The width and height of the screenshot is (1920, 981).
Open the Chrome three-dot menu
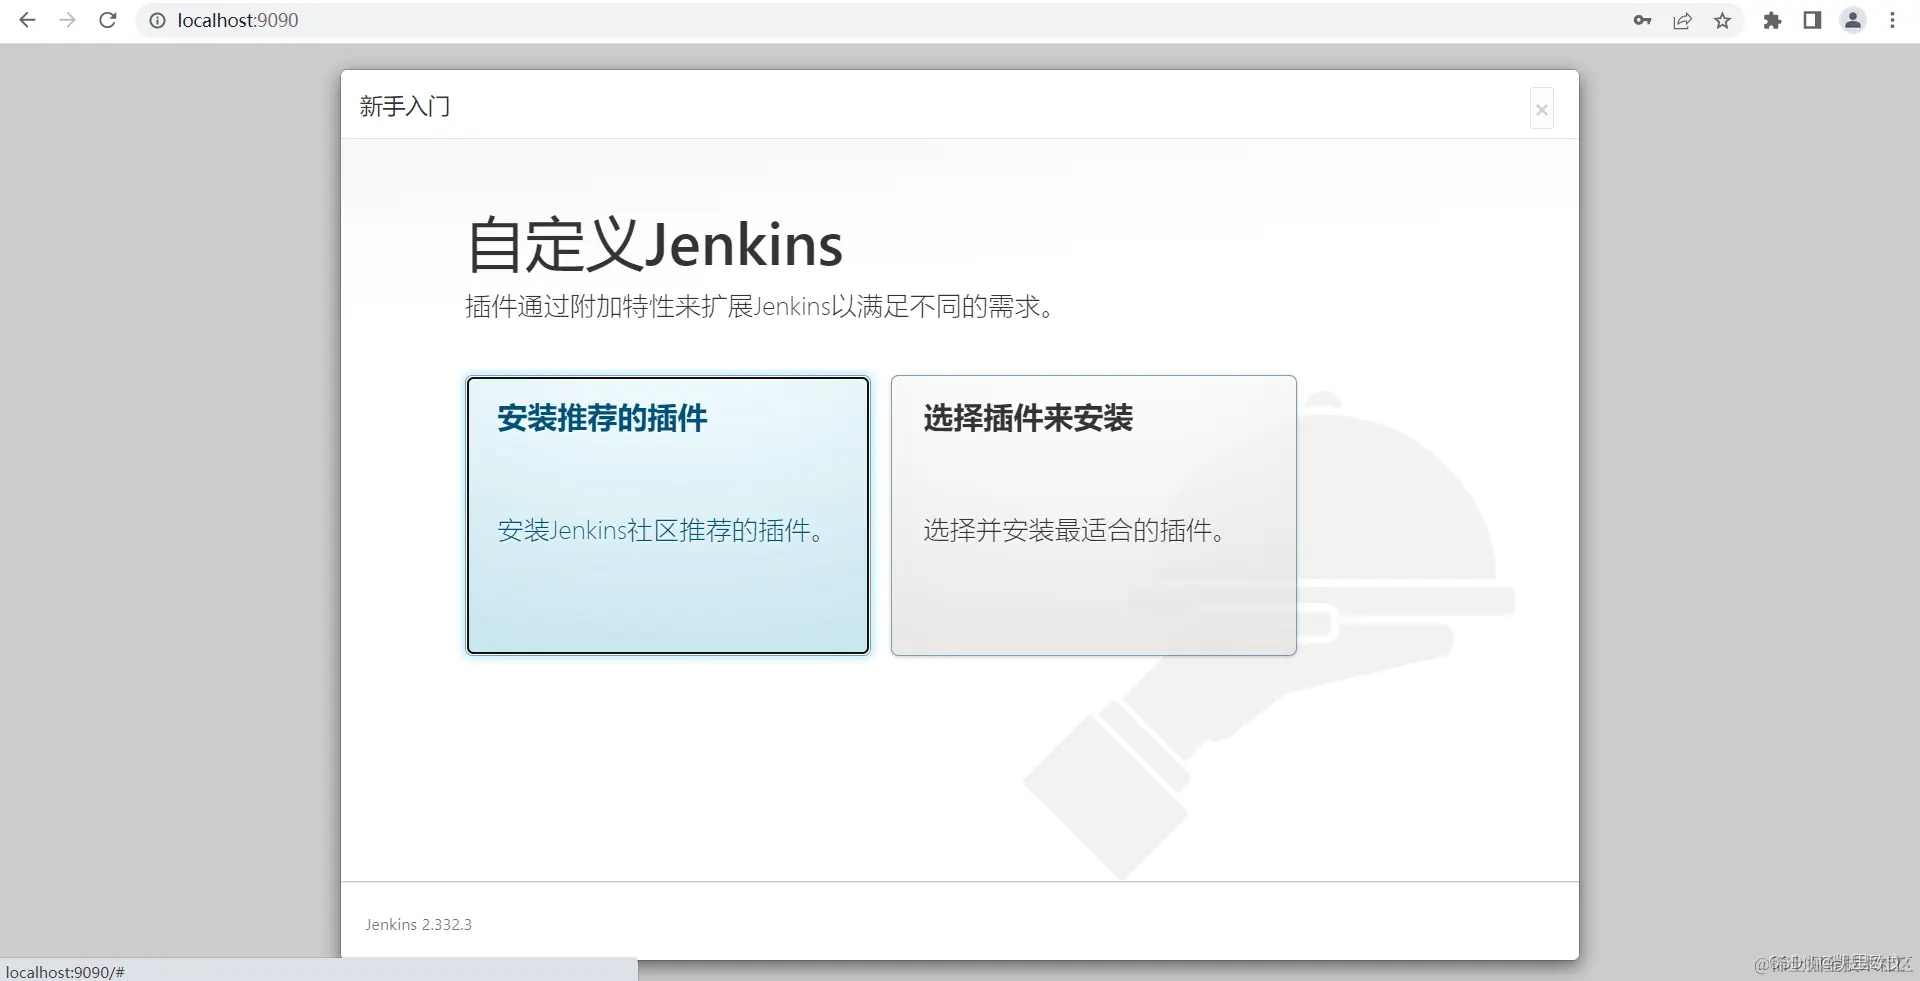pos(1892,20)
